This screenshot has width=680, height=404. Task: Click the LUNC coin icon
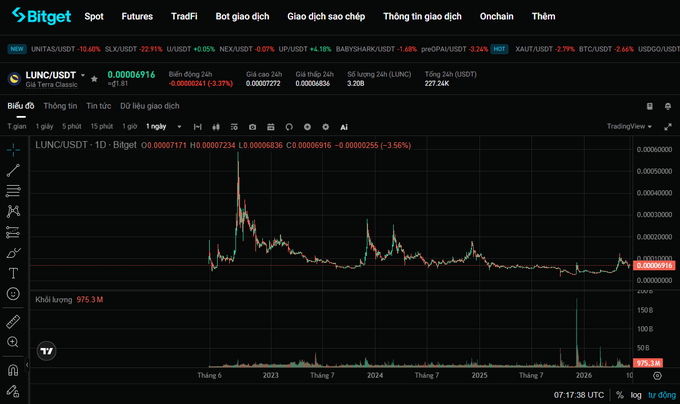[14, 79]
